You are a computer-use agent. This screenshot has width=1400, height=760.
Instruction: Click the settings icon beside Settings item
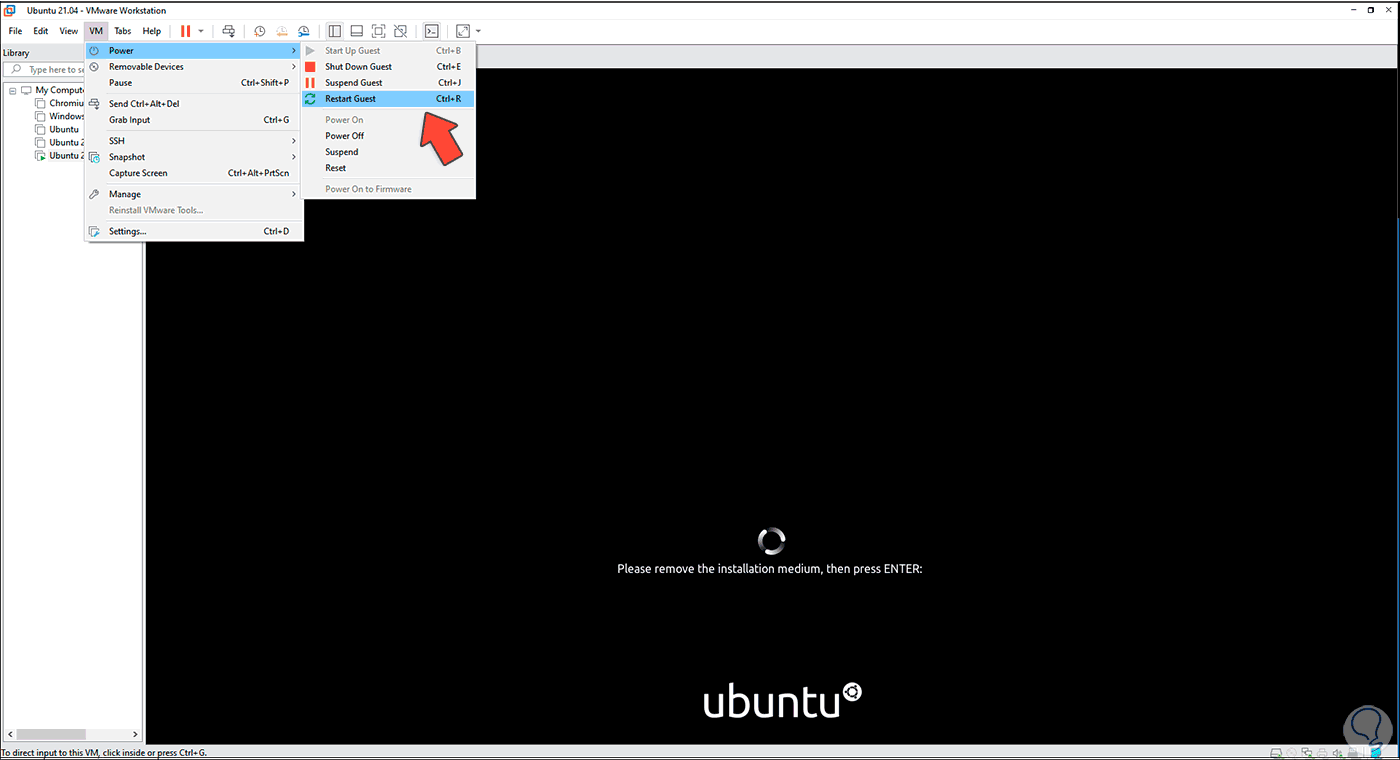pyautogui.click(x=95, y=232)
